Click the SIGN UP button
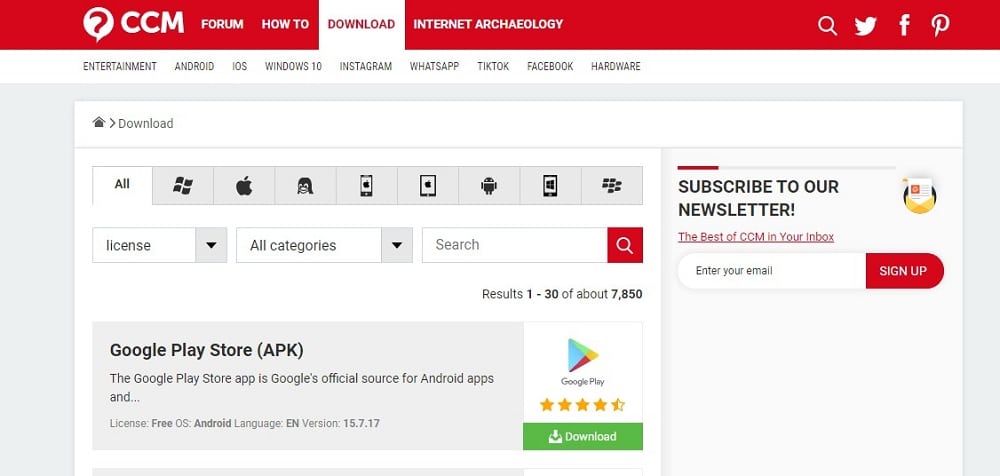This screenshot has width=1000, height=476. 904,271
